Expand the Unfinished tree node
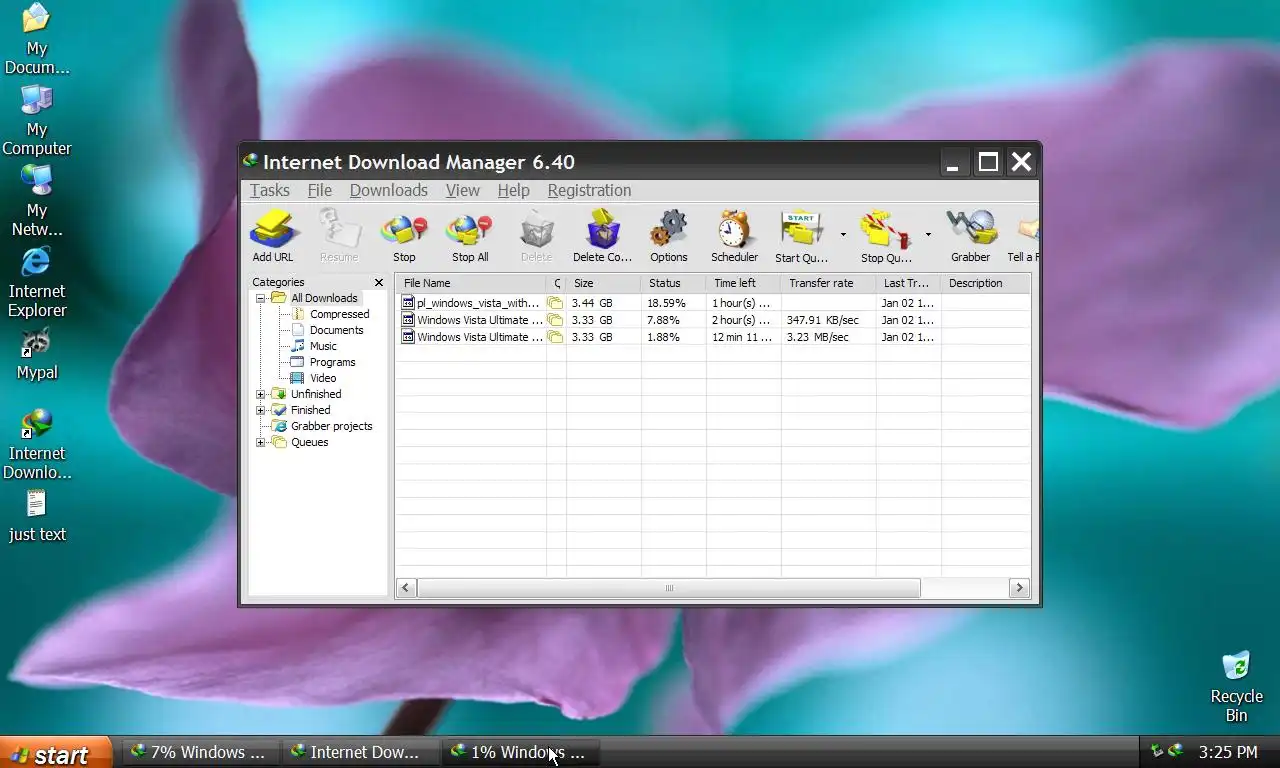 (x=261, y=394)
